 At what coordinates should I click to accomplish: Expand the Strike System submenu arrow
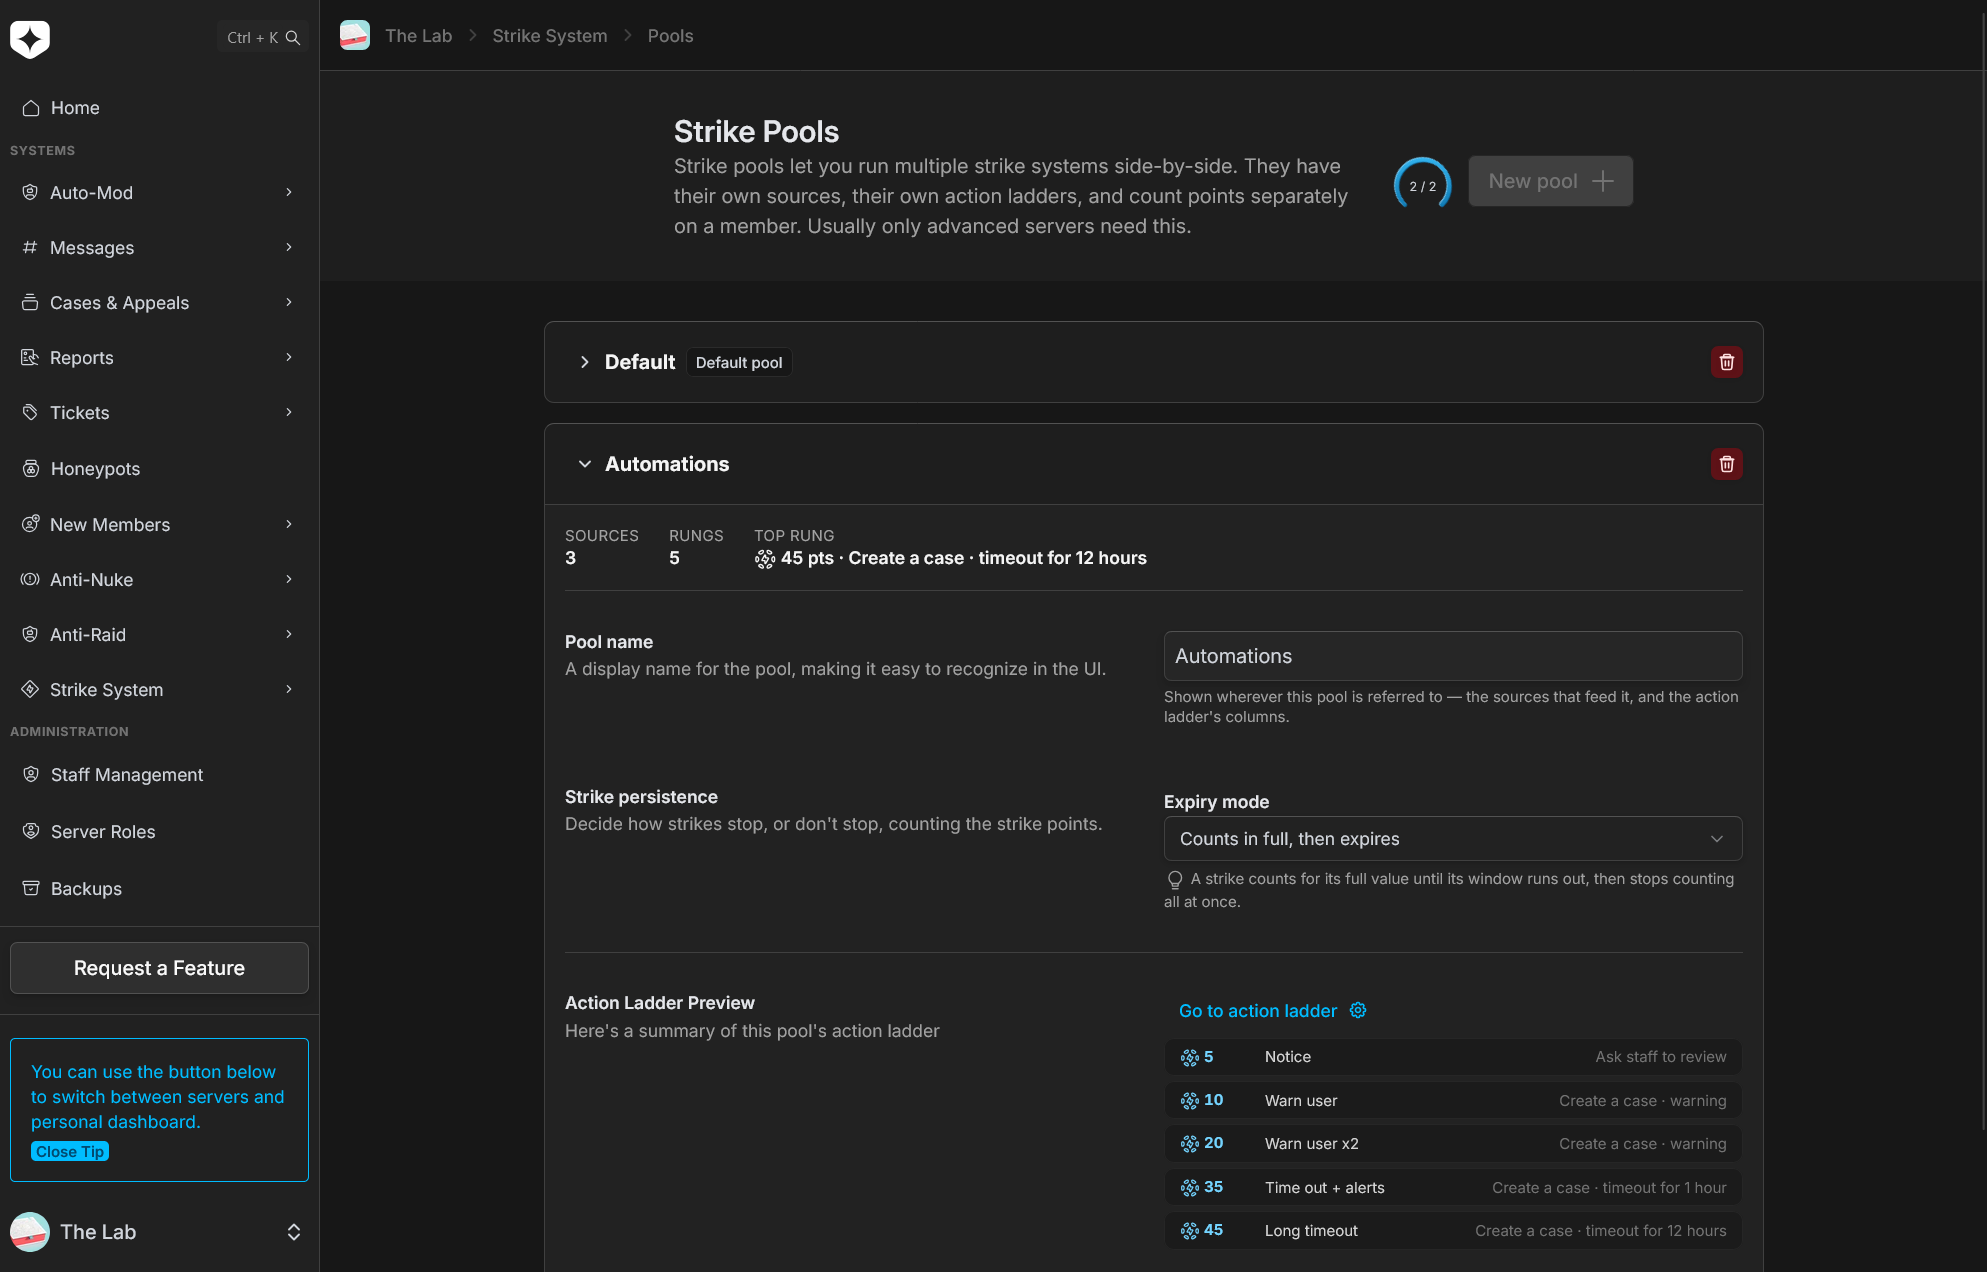pyautogui.click(x=289, y=690)
